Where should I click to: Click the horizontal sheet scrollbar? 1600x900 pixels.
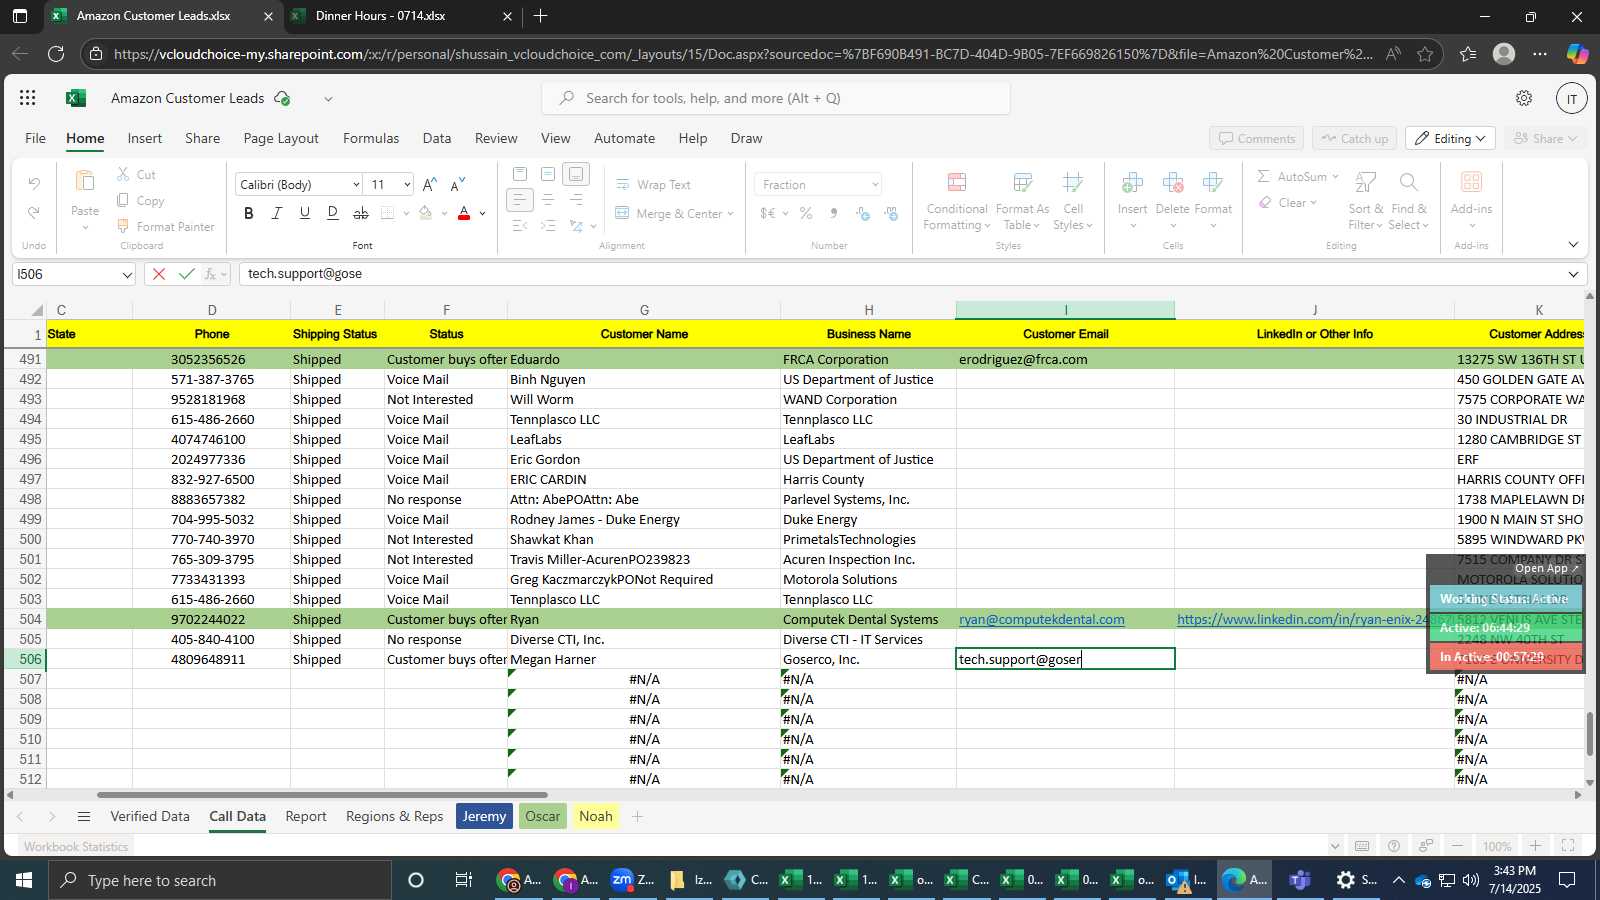322,796
